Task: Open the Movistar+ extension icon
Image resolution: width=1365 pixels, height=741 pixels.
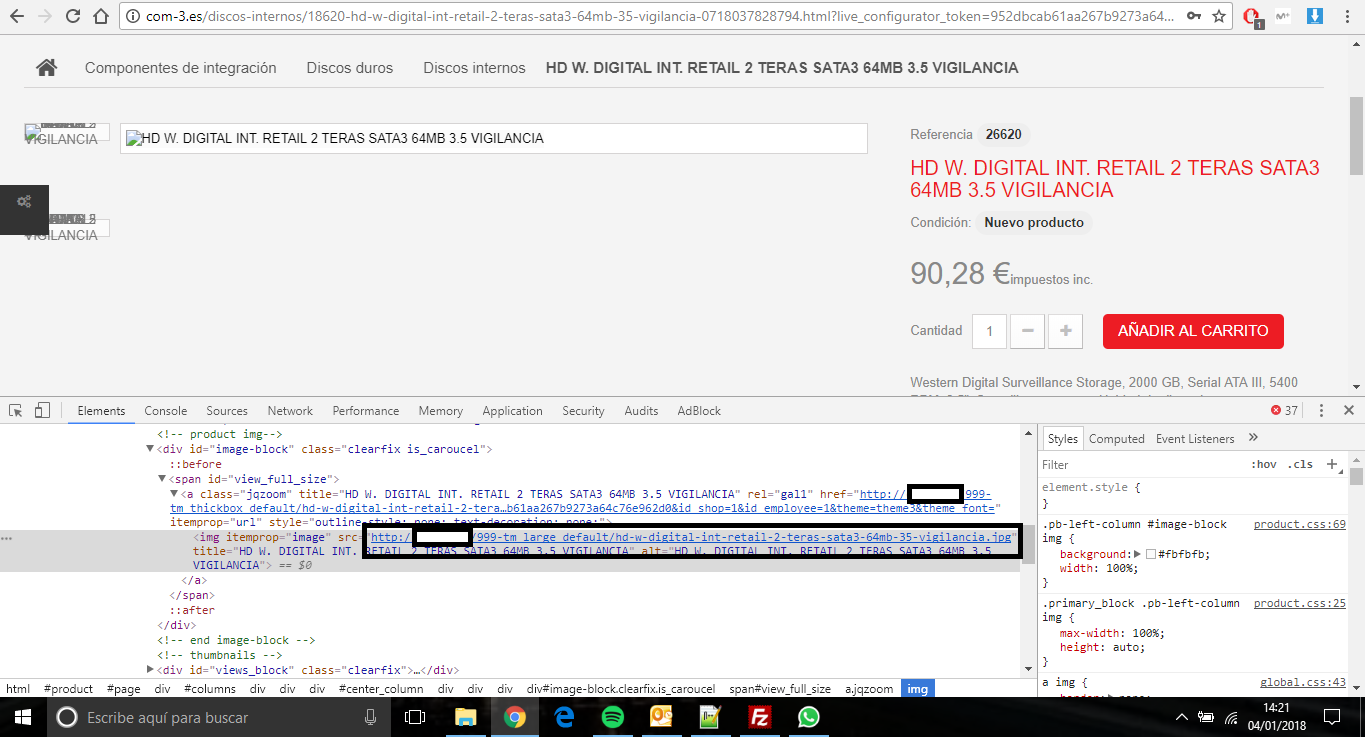Action: coord(1283,16)
